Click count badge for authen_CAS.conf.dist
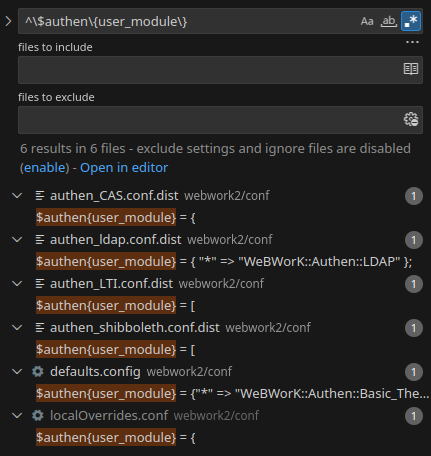 [414, 196]
